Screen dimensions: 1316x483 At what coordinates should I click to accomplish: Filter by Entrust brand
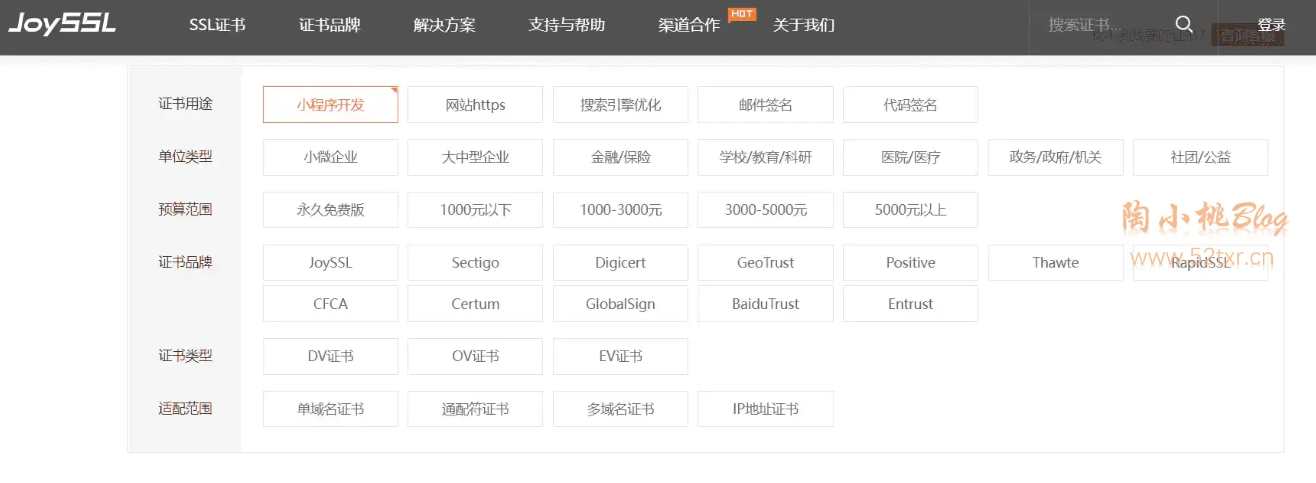coord(910,304)
